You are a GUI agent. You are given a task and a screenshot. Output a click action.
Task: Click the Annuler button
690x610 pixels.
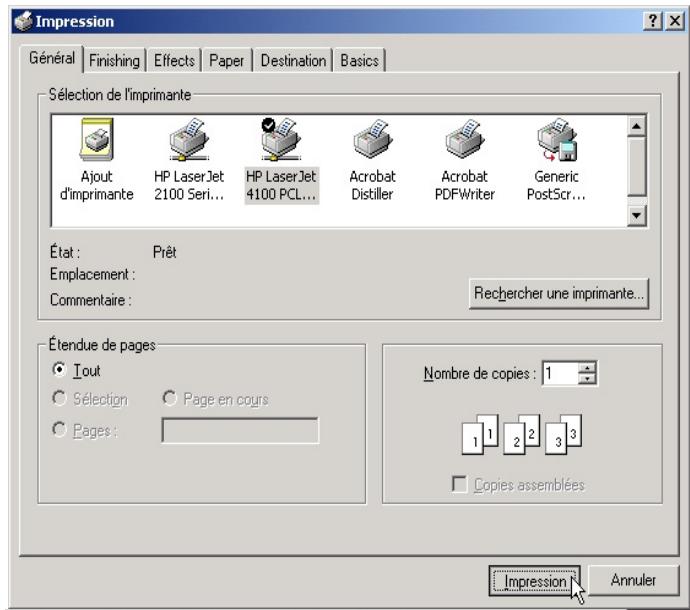point(633,580)
